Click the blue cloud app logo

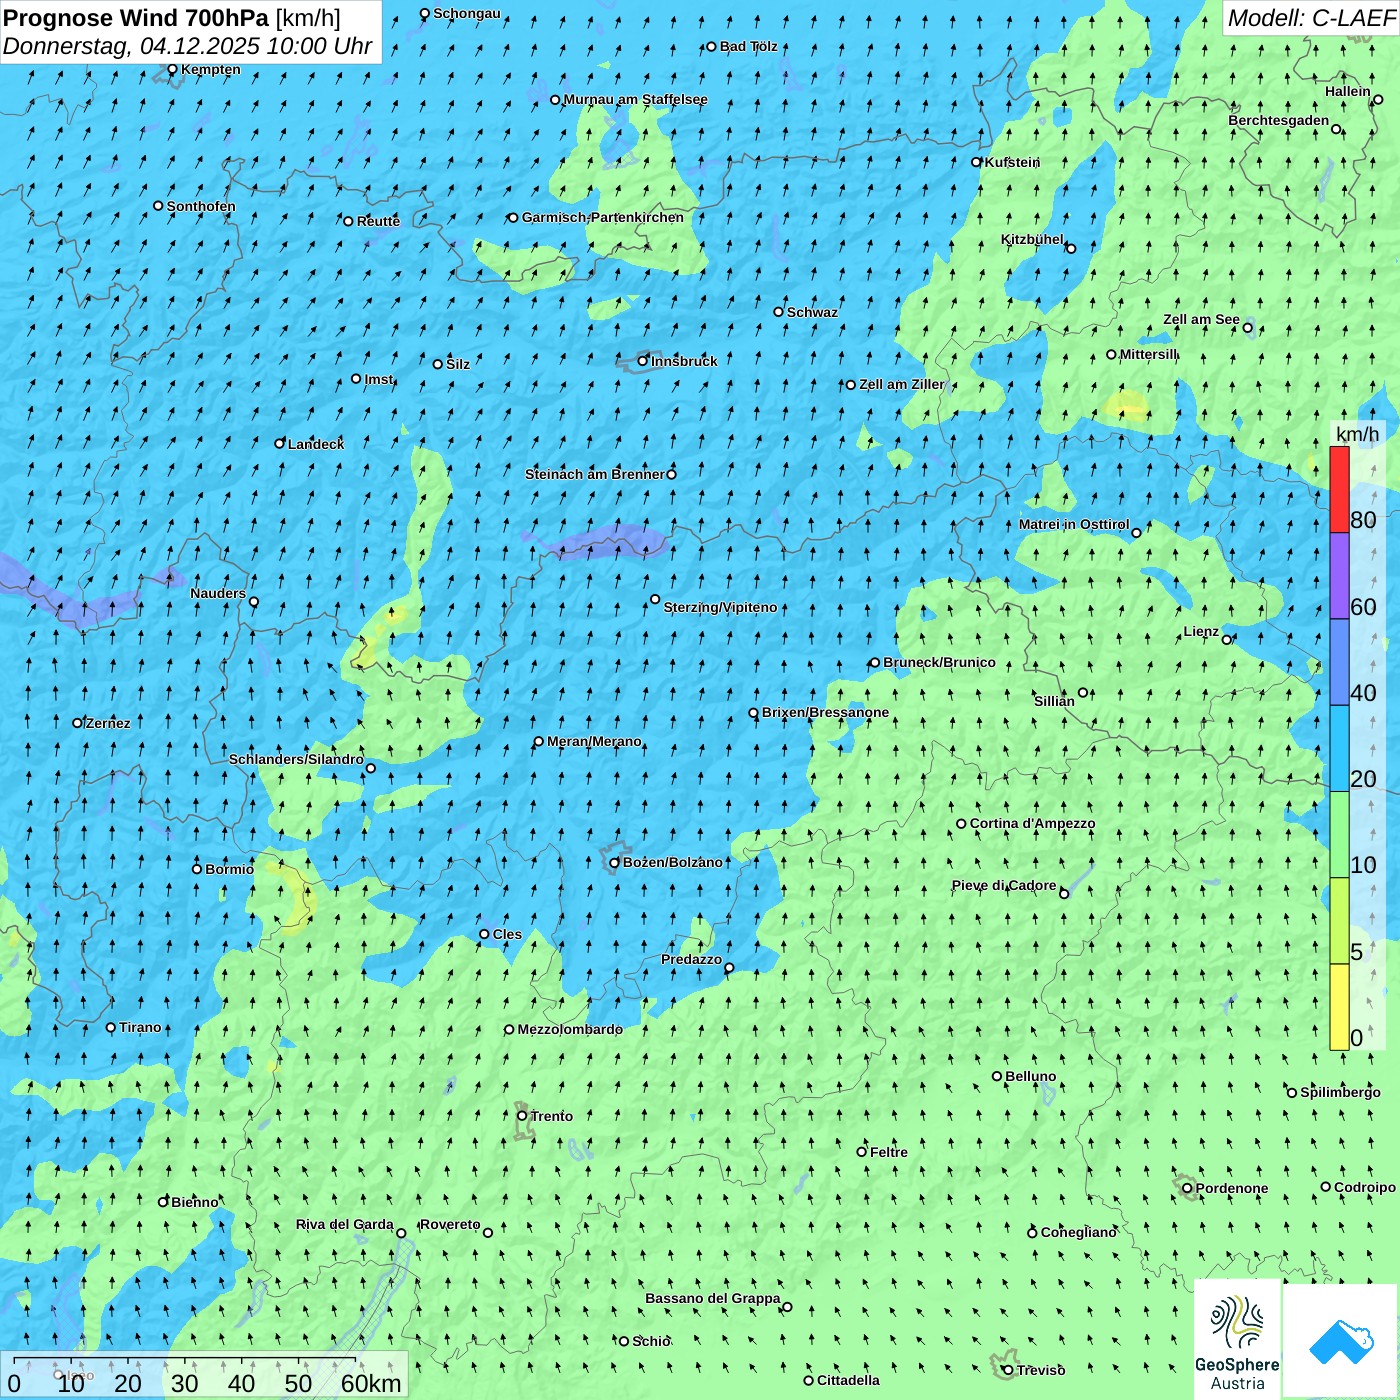pos(1341,1341)
